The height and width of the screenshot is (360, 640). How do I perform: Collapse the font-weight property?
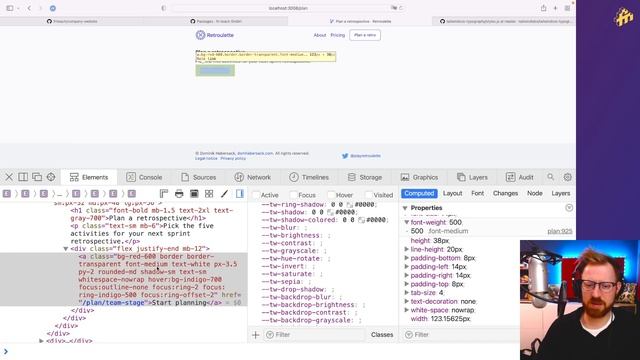click(407, 222)
